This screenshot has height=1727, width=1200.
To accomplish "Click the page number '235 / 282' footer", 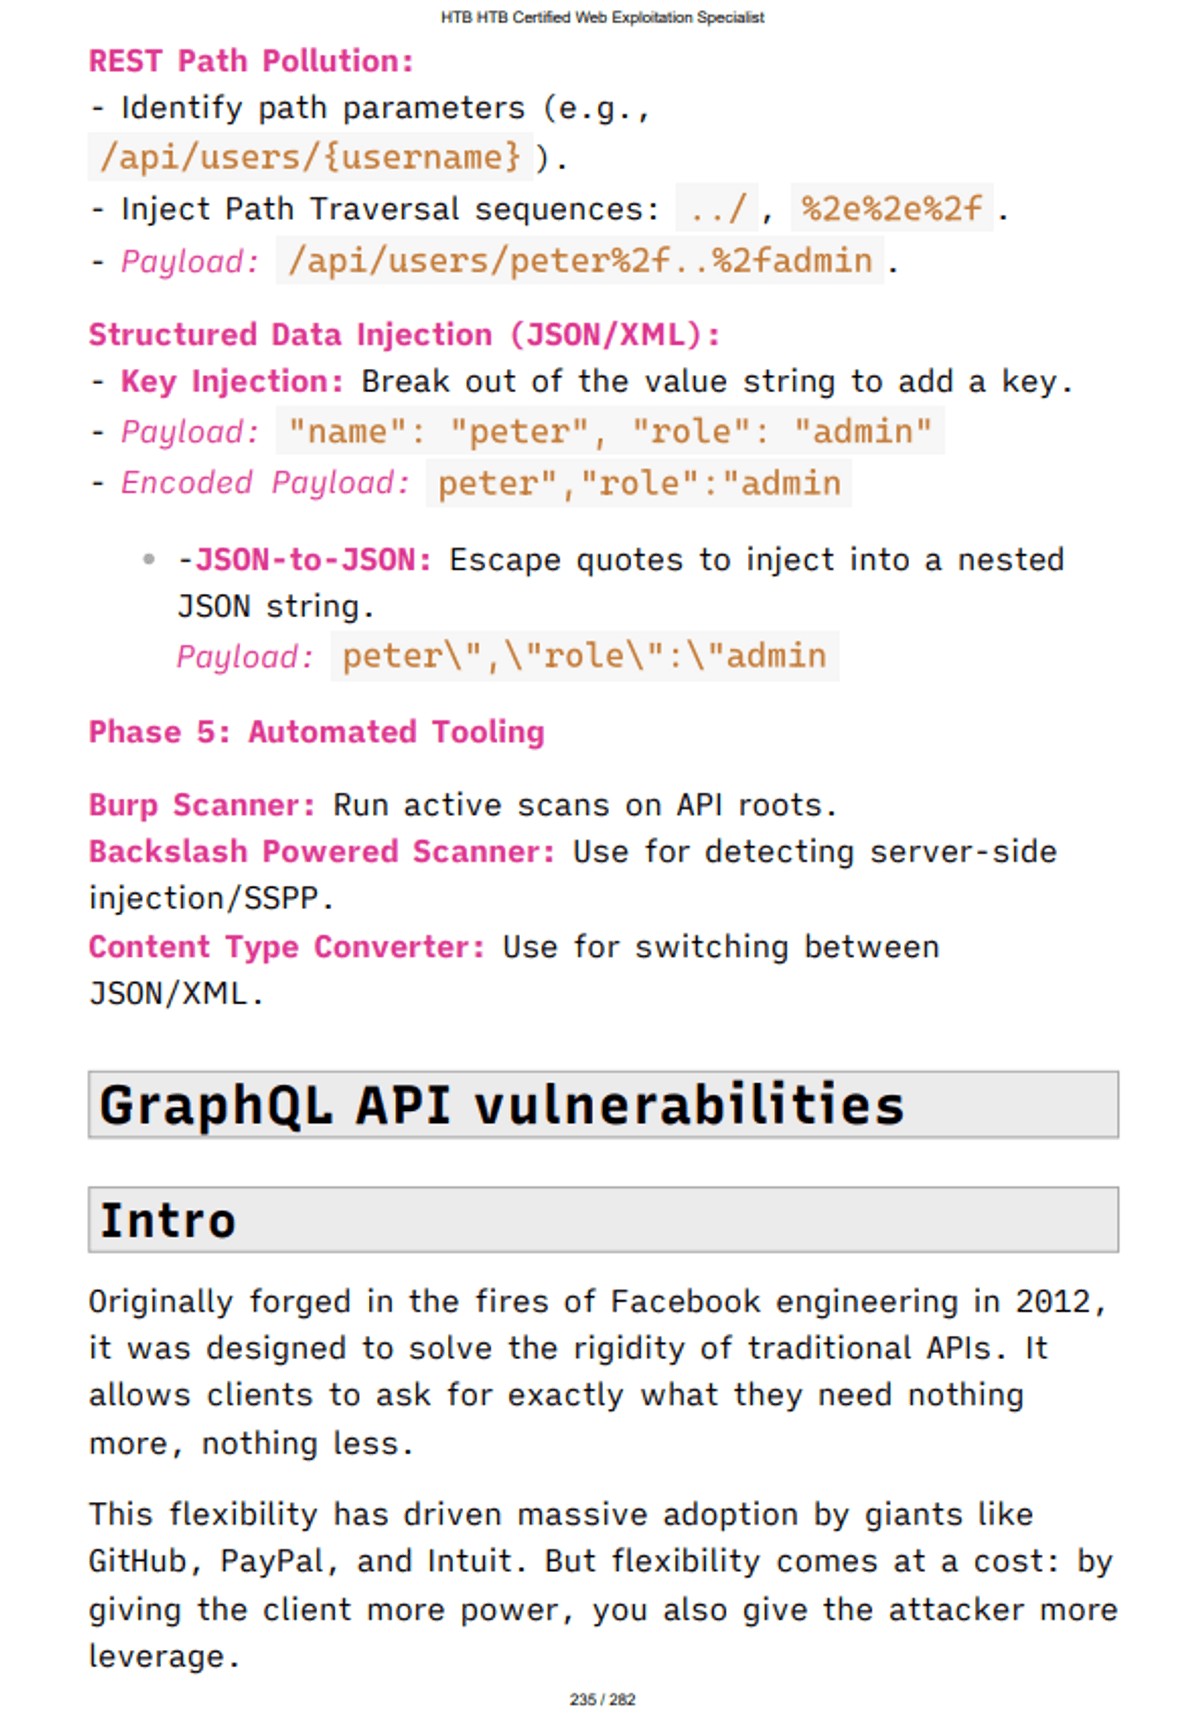I will coord(602,1699).
